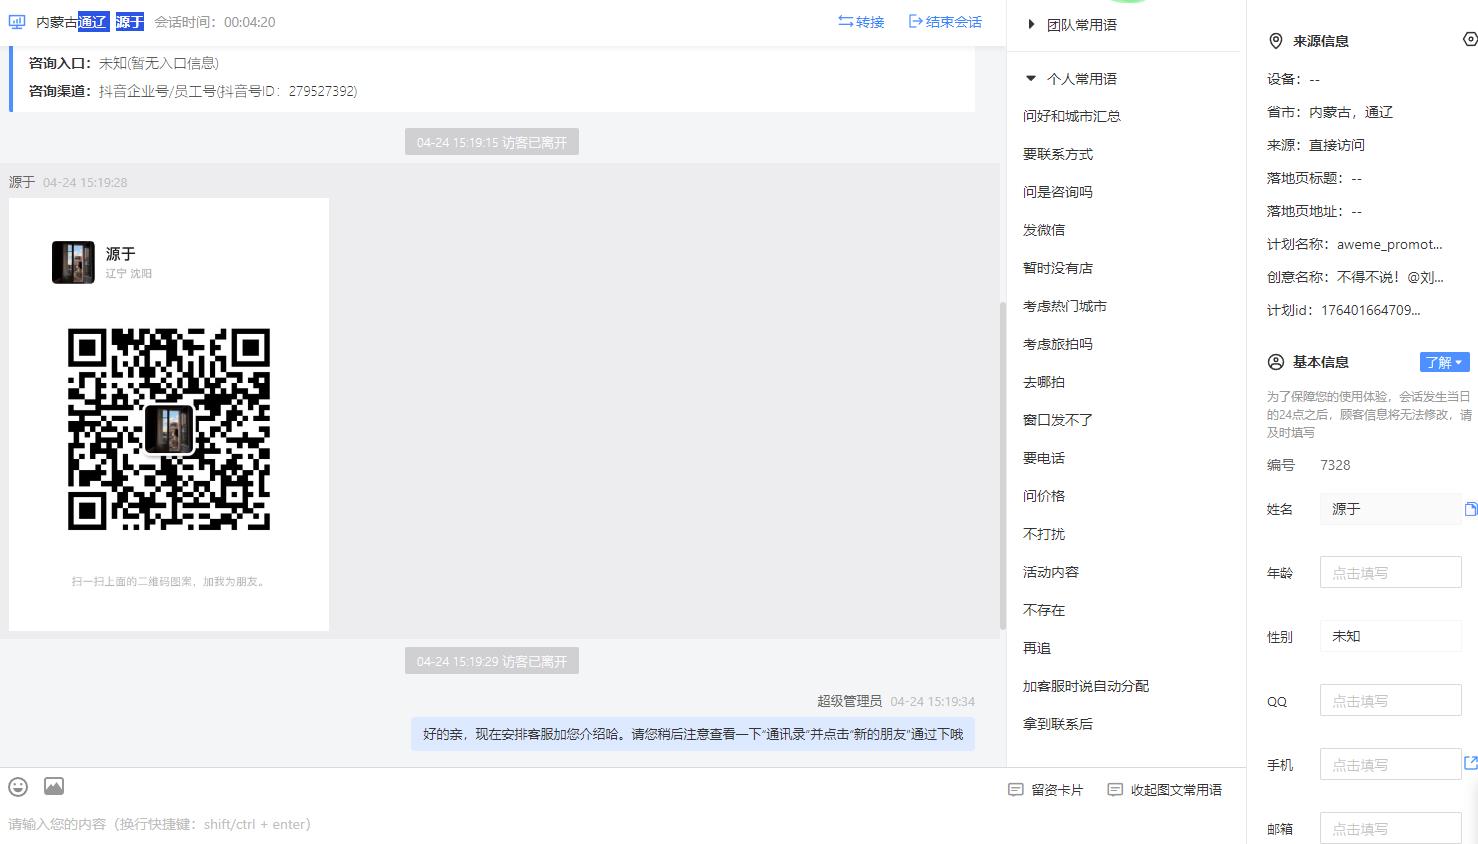Click the location pin icon beside 来源信息

[x=1275, y=41]
